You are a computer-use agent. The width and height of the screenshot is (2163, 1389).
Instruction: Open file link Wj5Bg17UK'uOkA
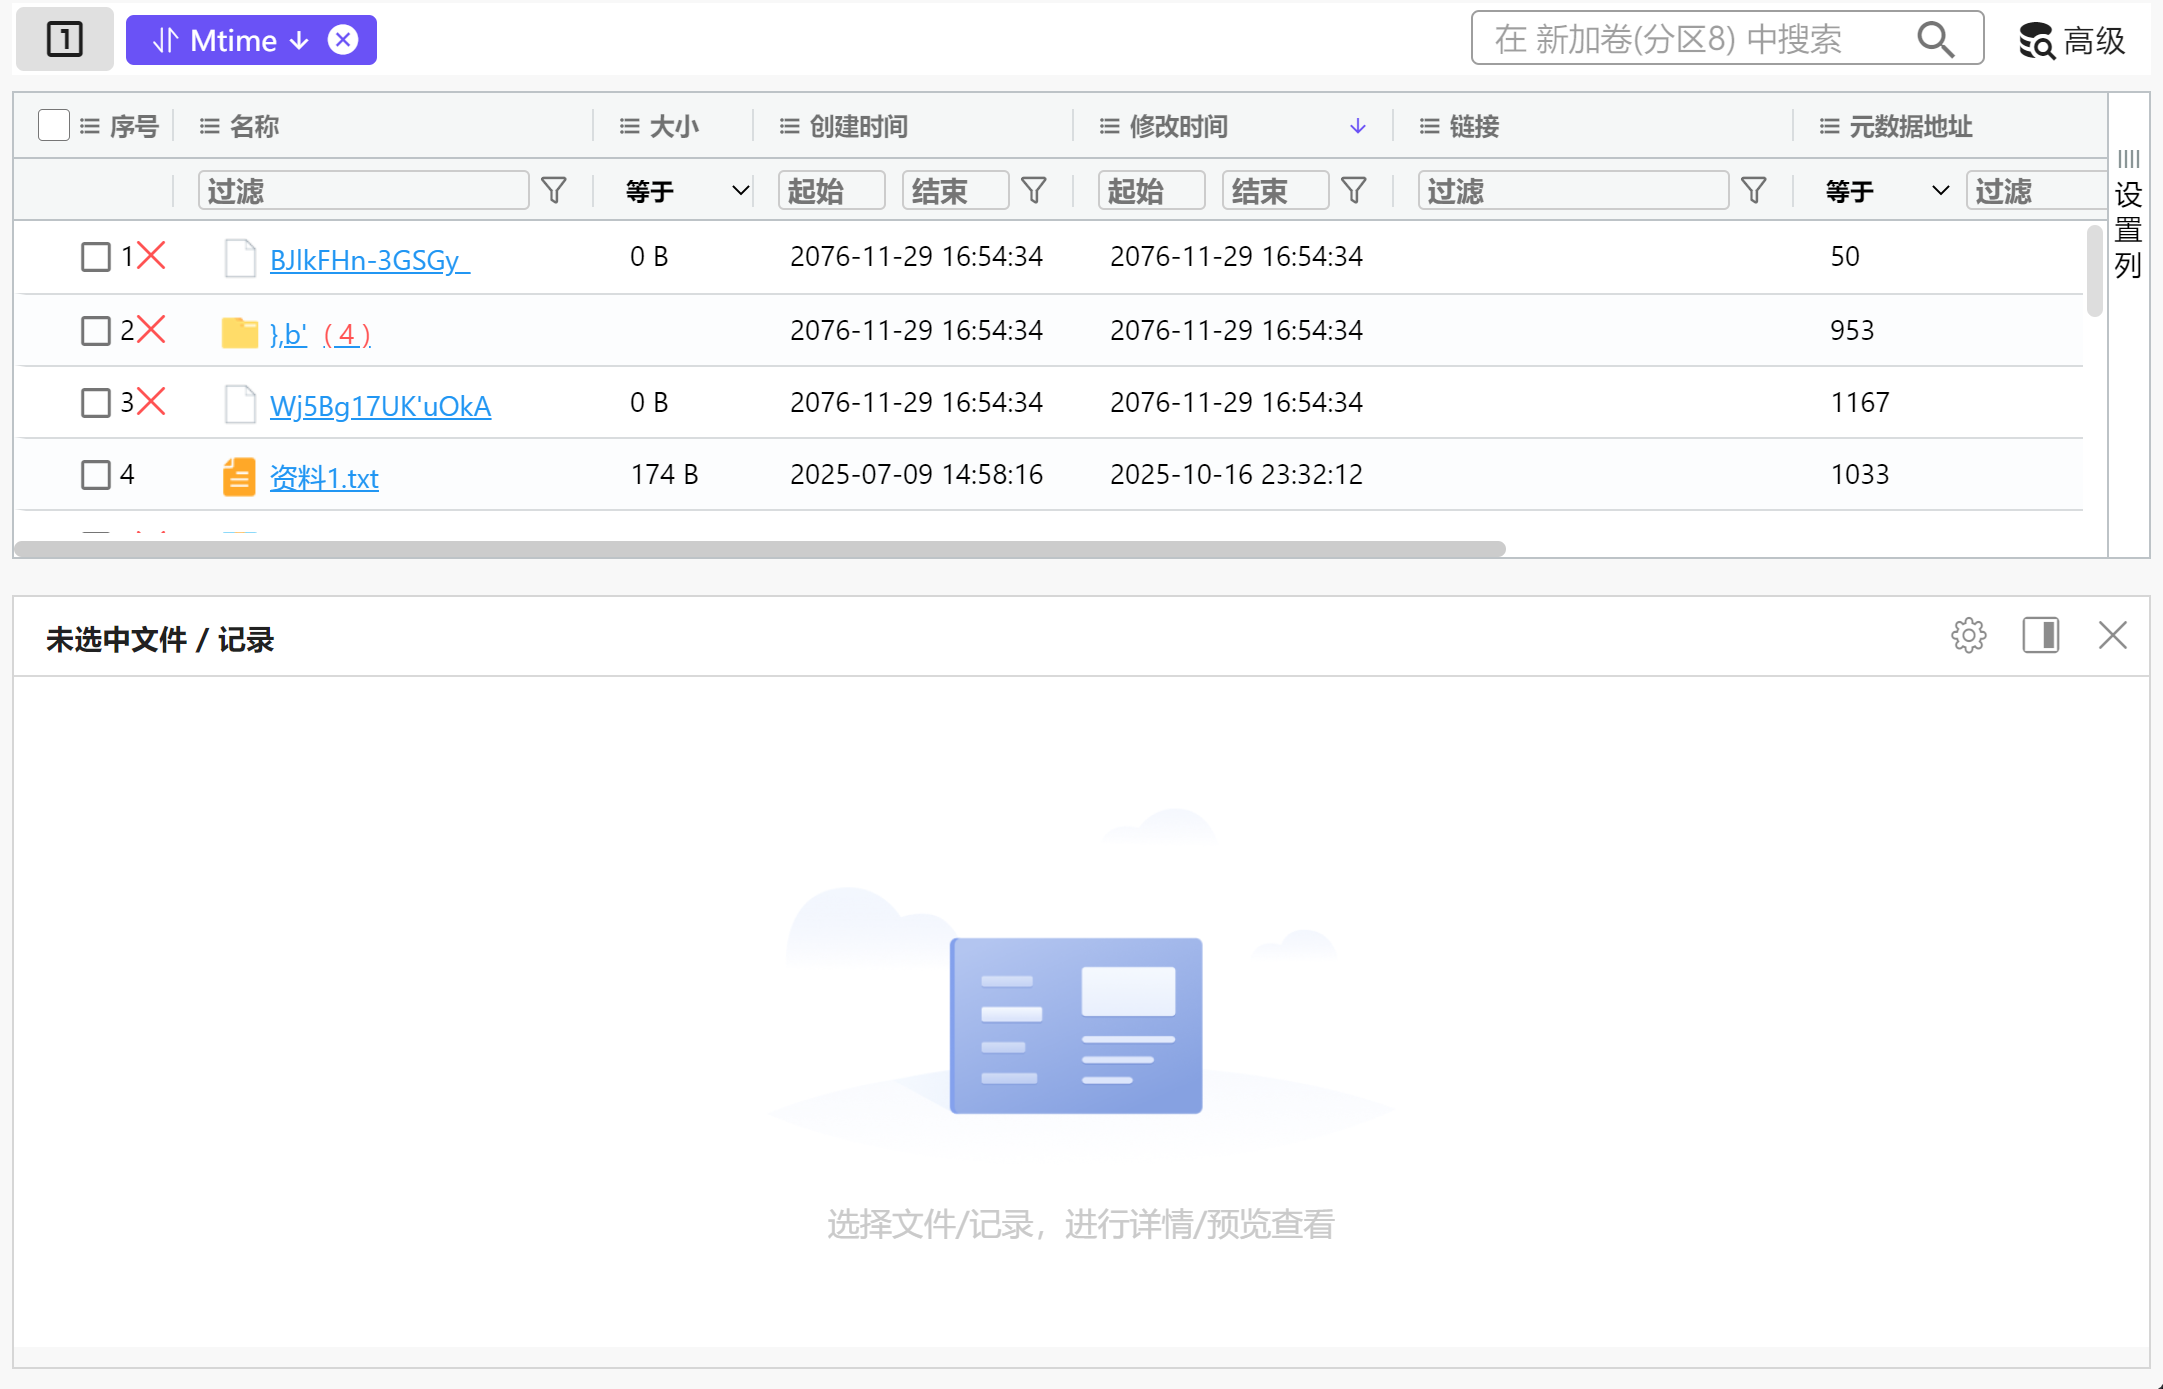380,406
